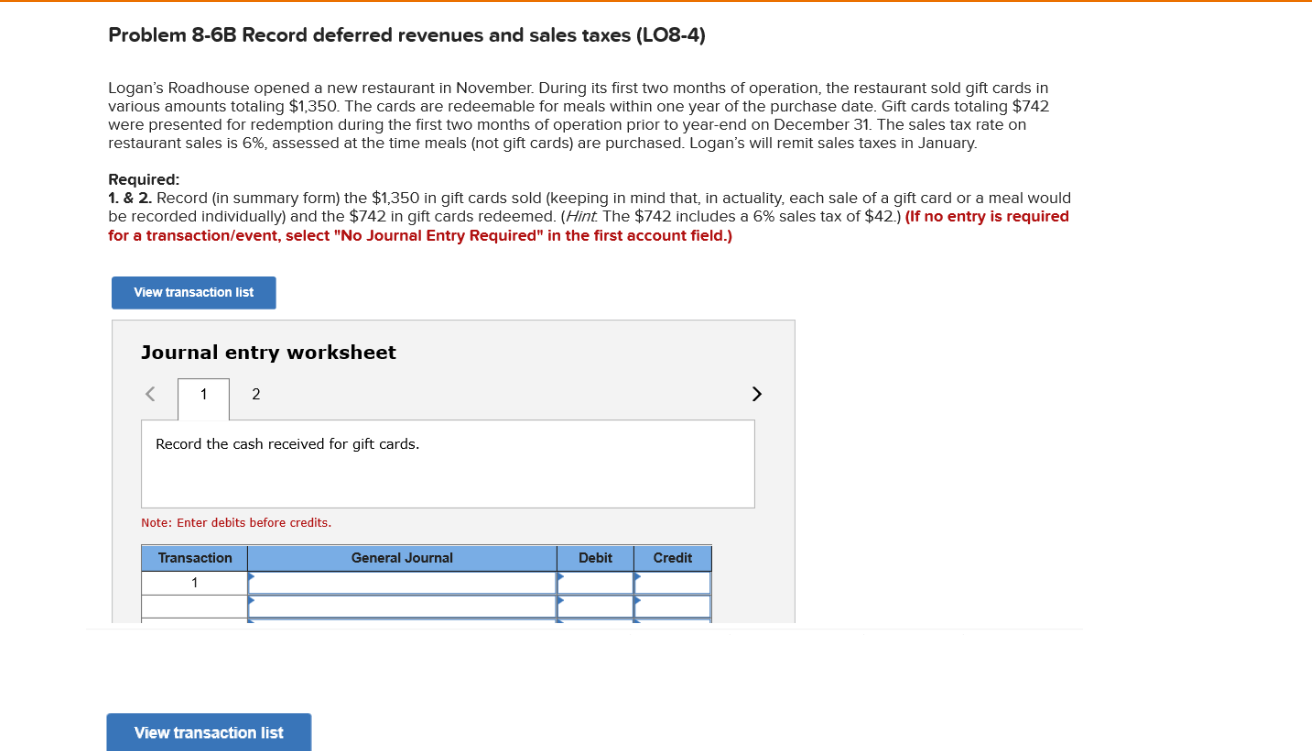Open account dropdown in second journal row
Image resolution: width=1312 pixels, height=751 pixels.
[x=402, y=604]
